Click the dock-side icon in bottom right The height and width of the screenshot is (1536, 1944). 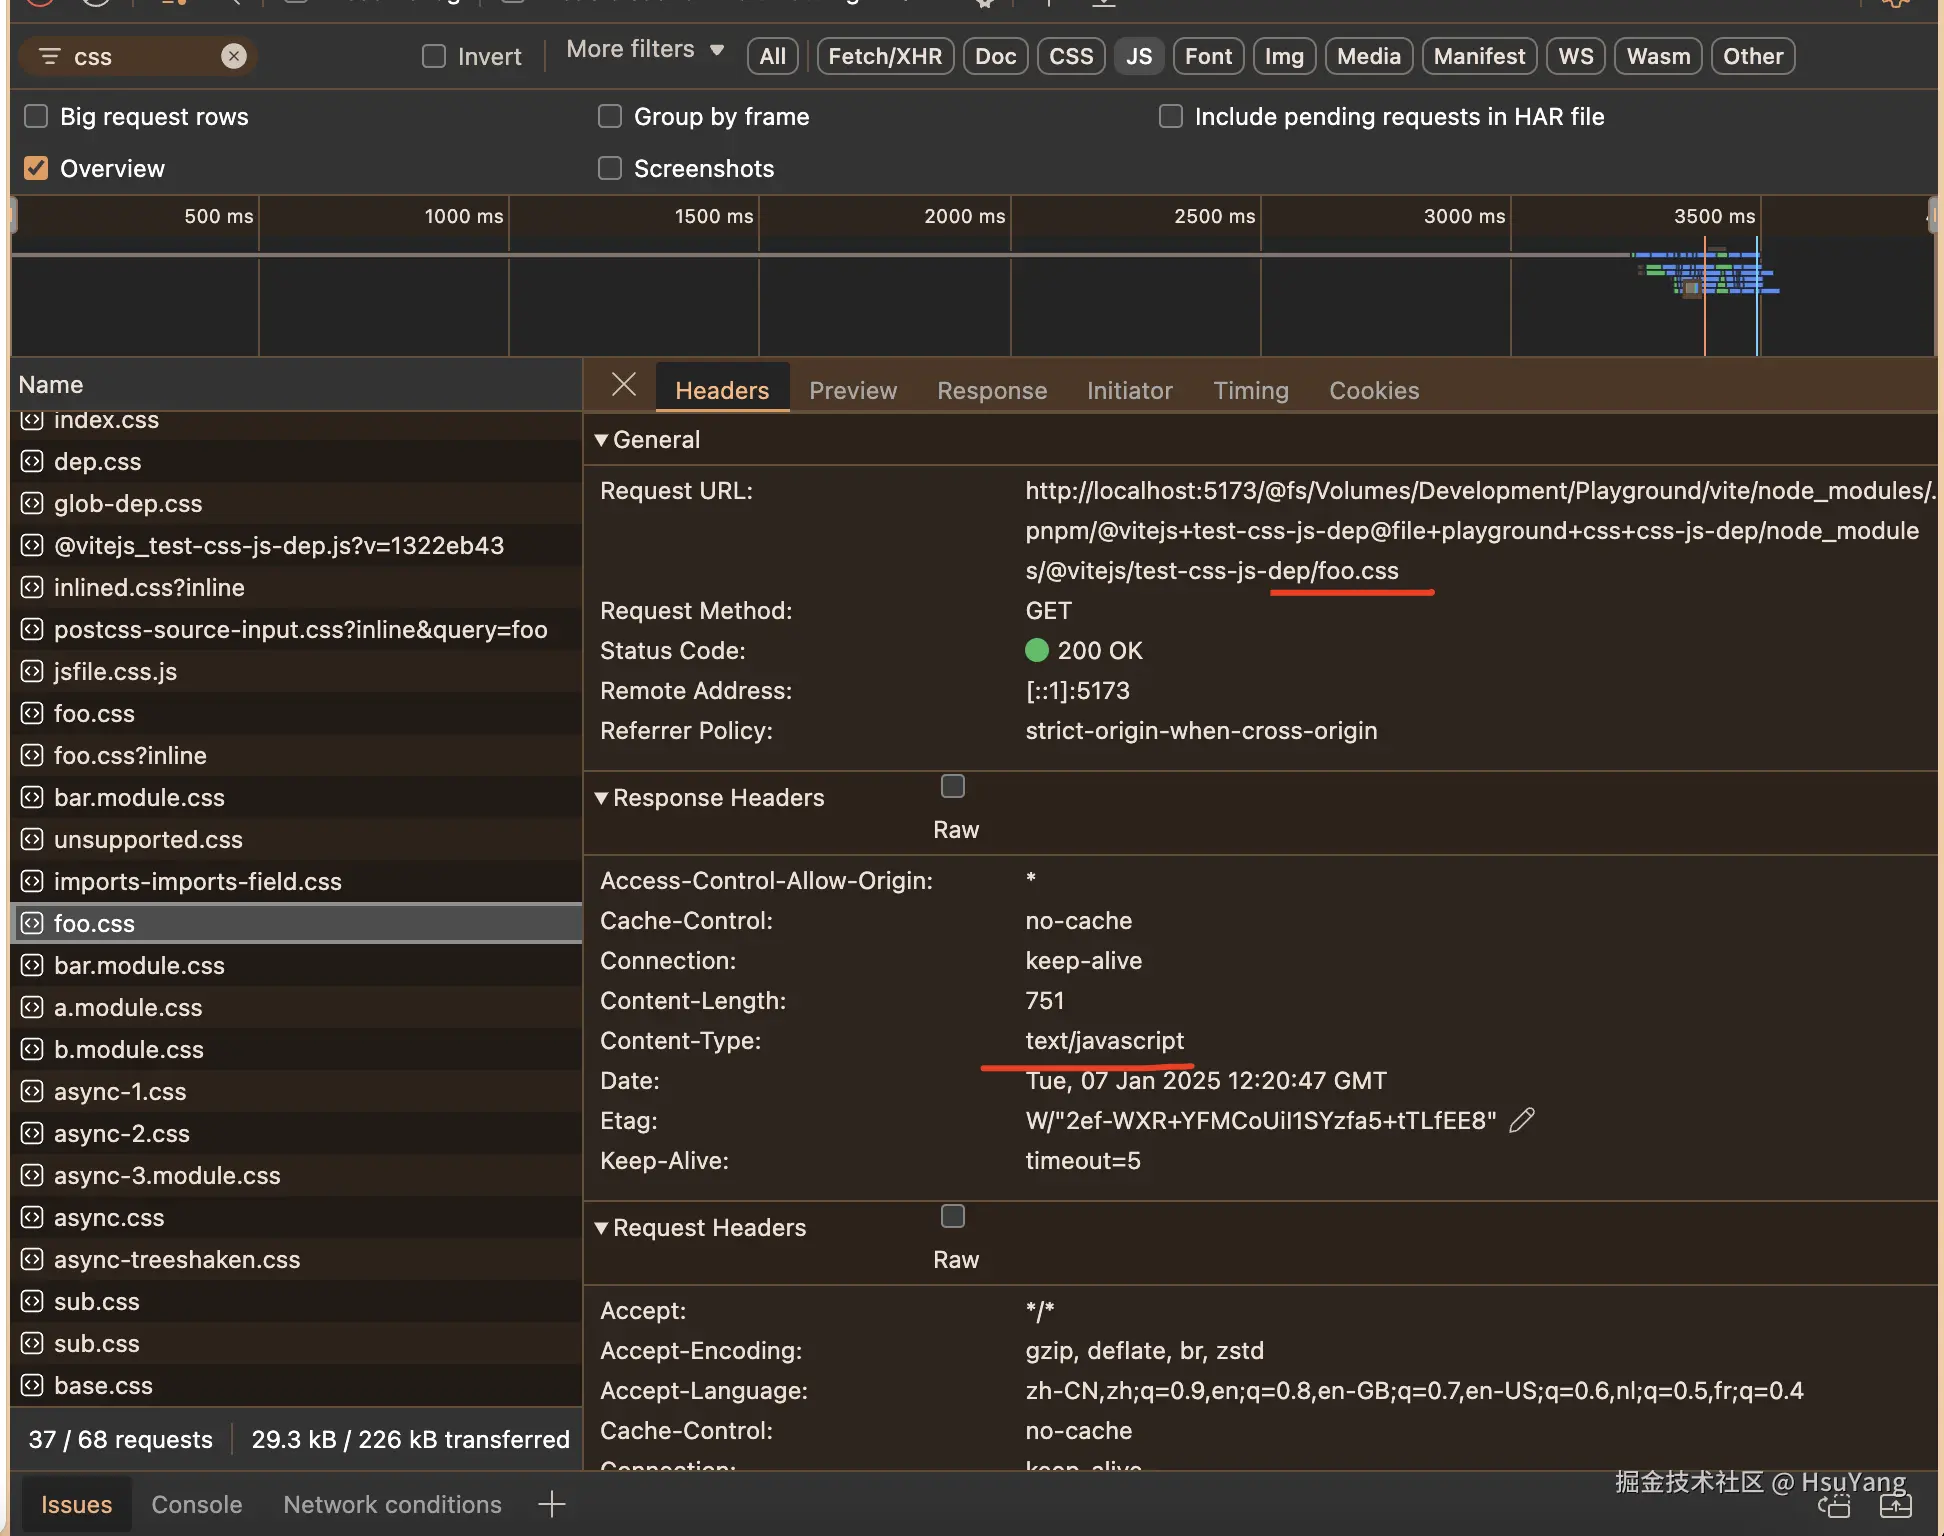tap(1833, 1506)
